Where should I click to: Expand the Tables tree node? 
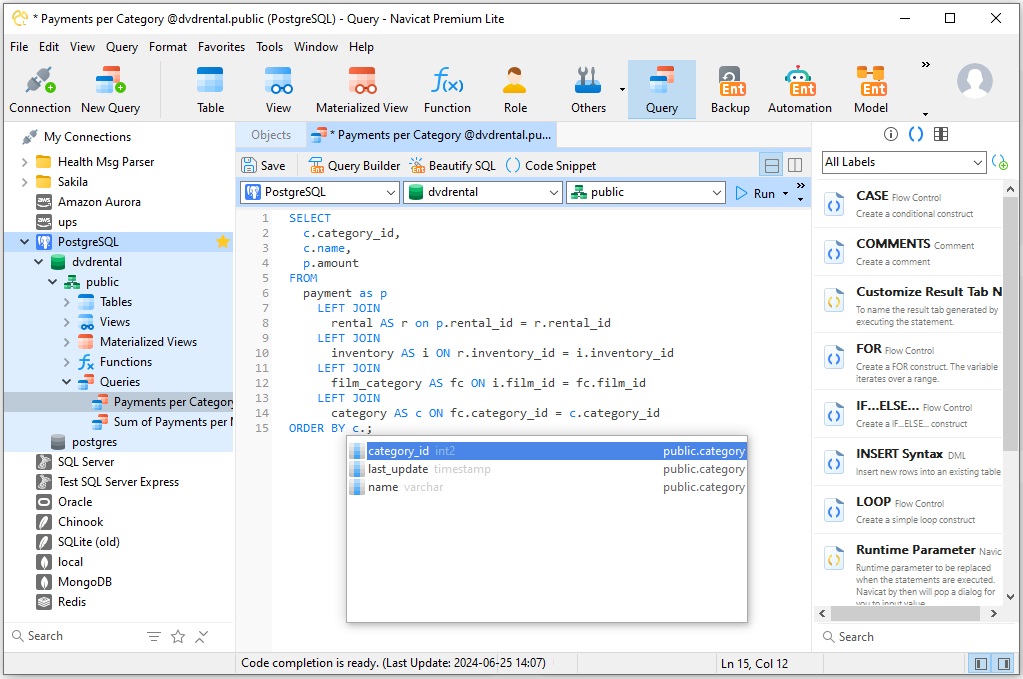click(67, 303)
